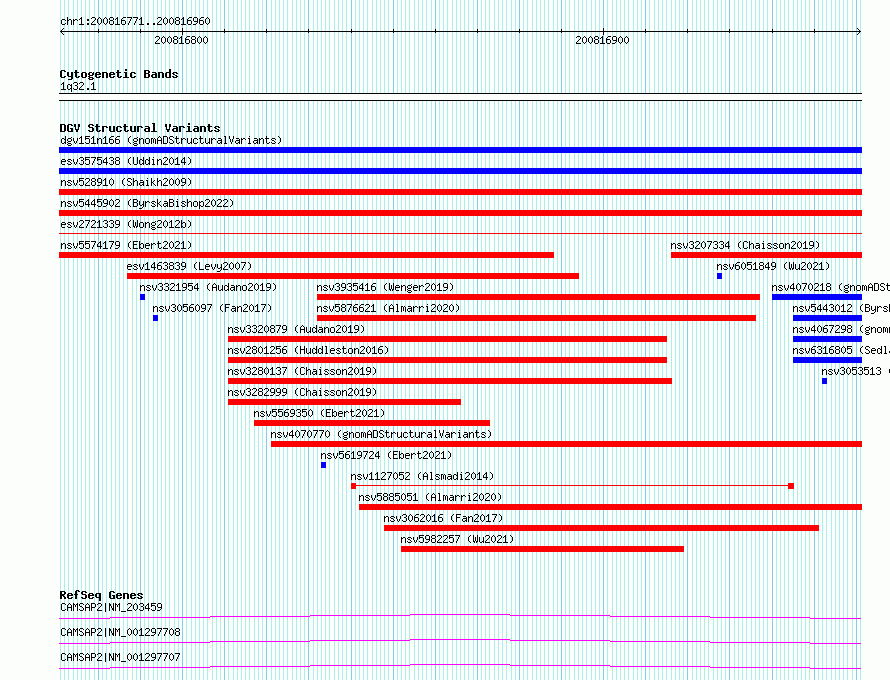Screen dimensions: 890x680
Task: Open nsv528910 (Shaikh2009) variant label
Action: click(x=126, y=182)
